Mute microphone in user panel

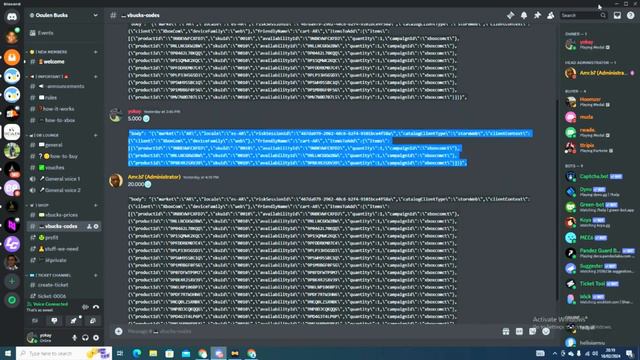tap(74, 338)
